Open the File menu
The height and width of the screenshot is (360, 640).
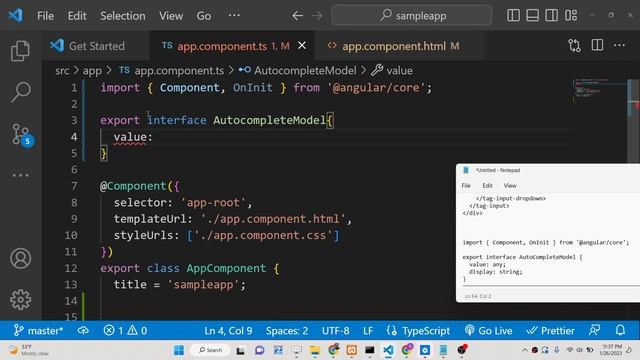(45, 16)
